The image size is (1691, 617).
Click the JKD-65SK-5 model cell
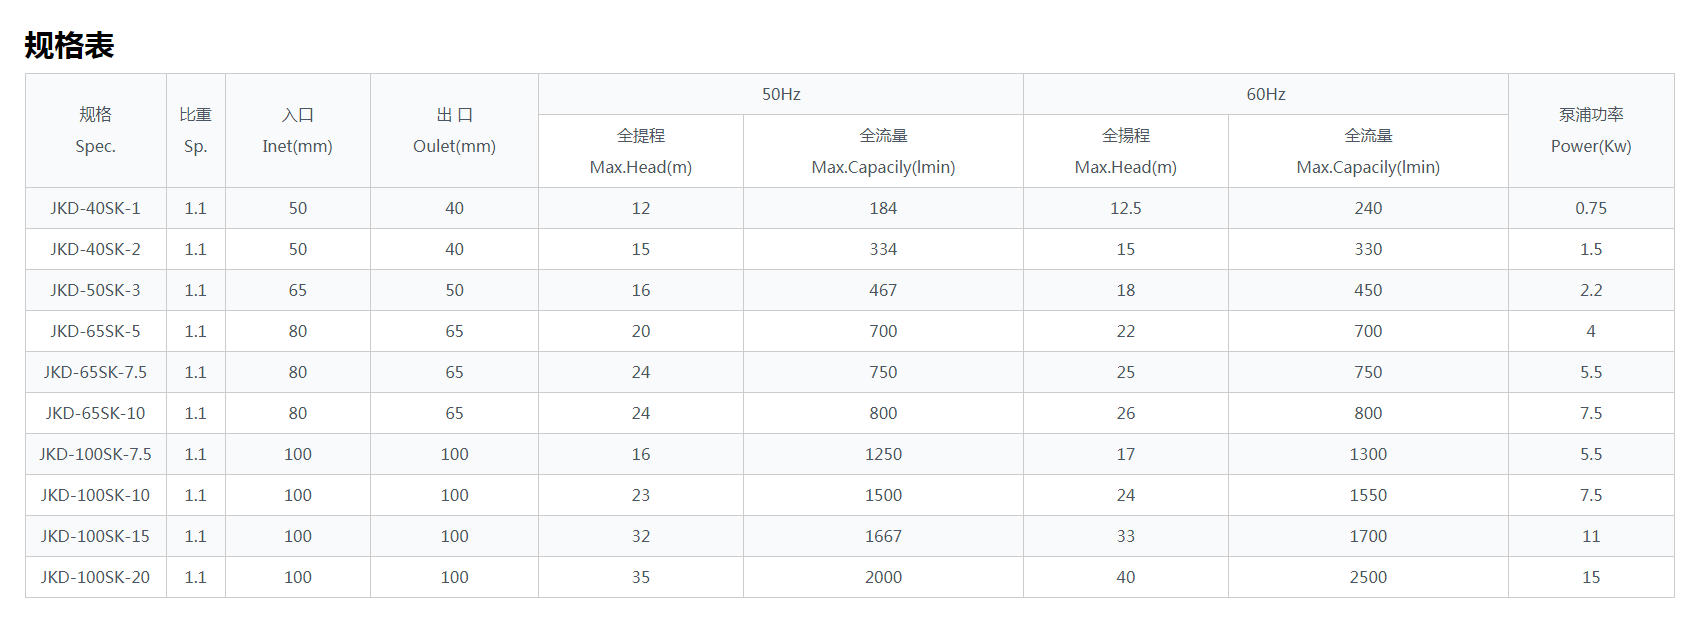click(95, 331)
